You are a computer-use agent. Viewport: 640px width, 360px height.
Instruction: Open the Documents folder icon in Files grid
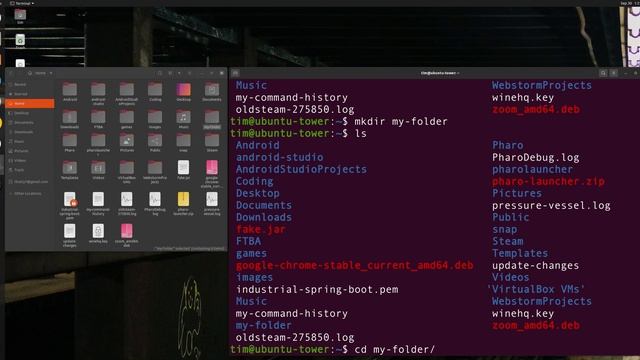(x=212, y=90)
